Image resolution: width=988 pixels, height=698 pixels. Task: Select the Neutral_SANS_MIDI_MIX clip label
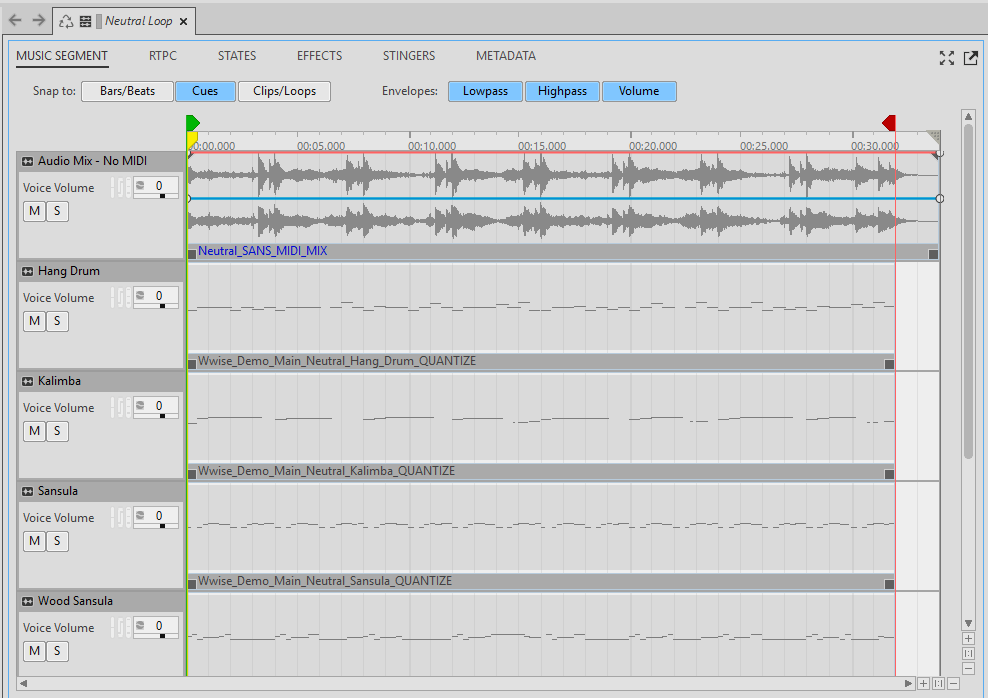tap(262, 252)
